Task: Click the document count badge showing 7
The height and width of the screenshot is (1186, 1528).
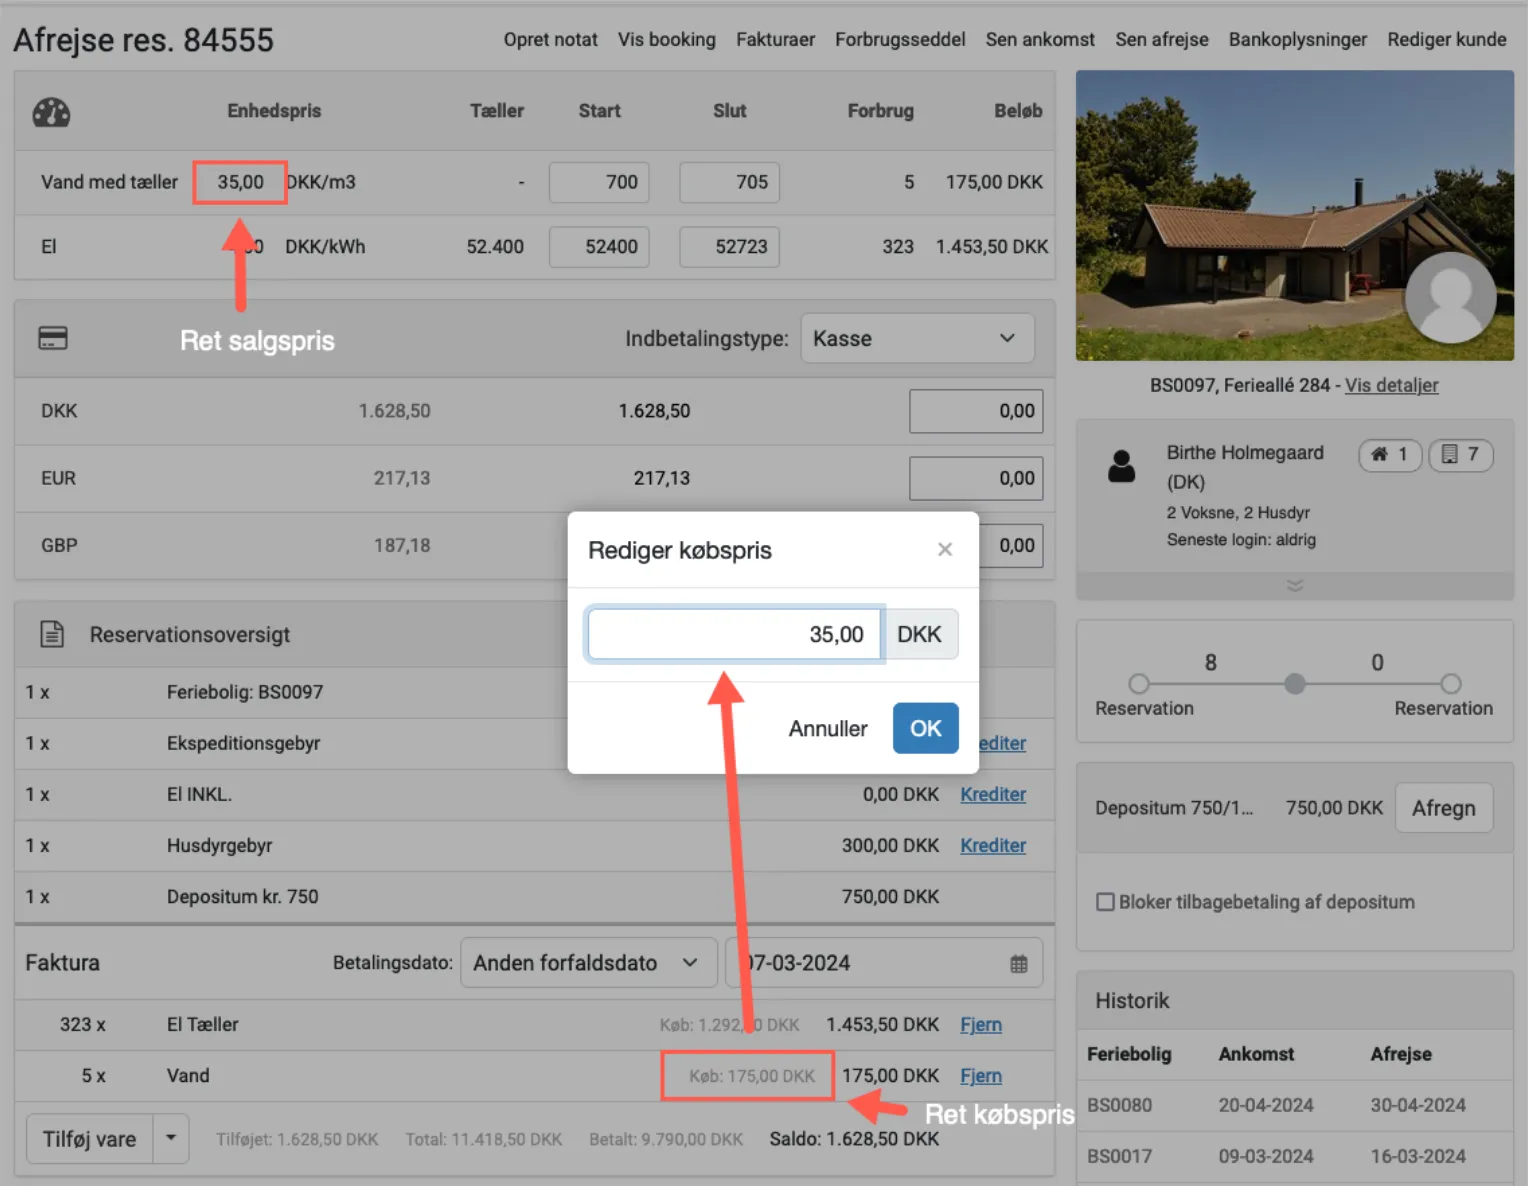Action: tap(1460, 455)
